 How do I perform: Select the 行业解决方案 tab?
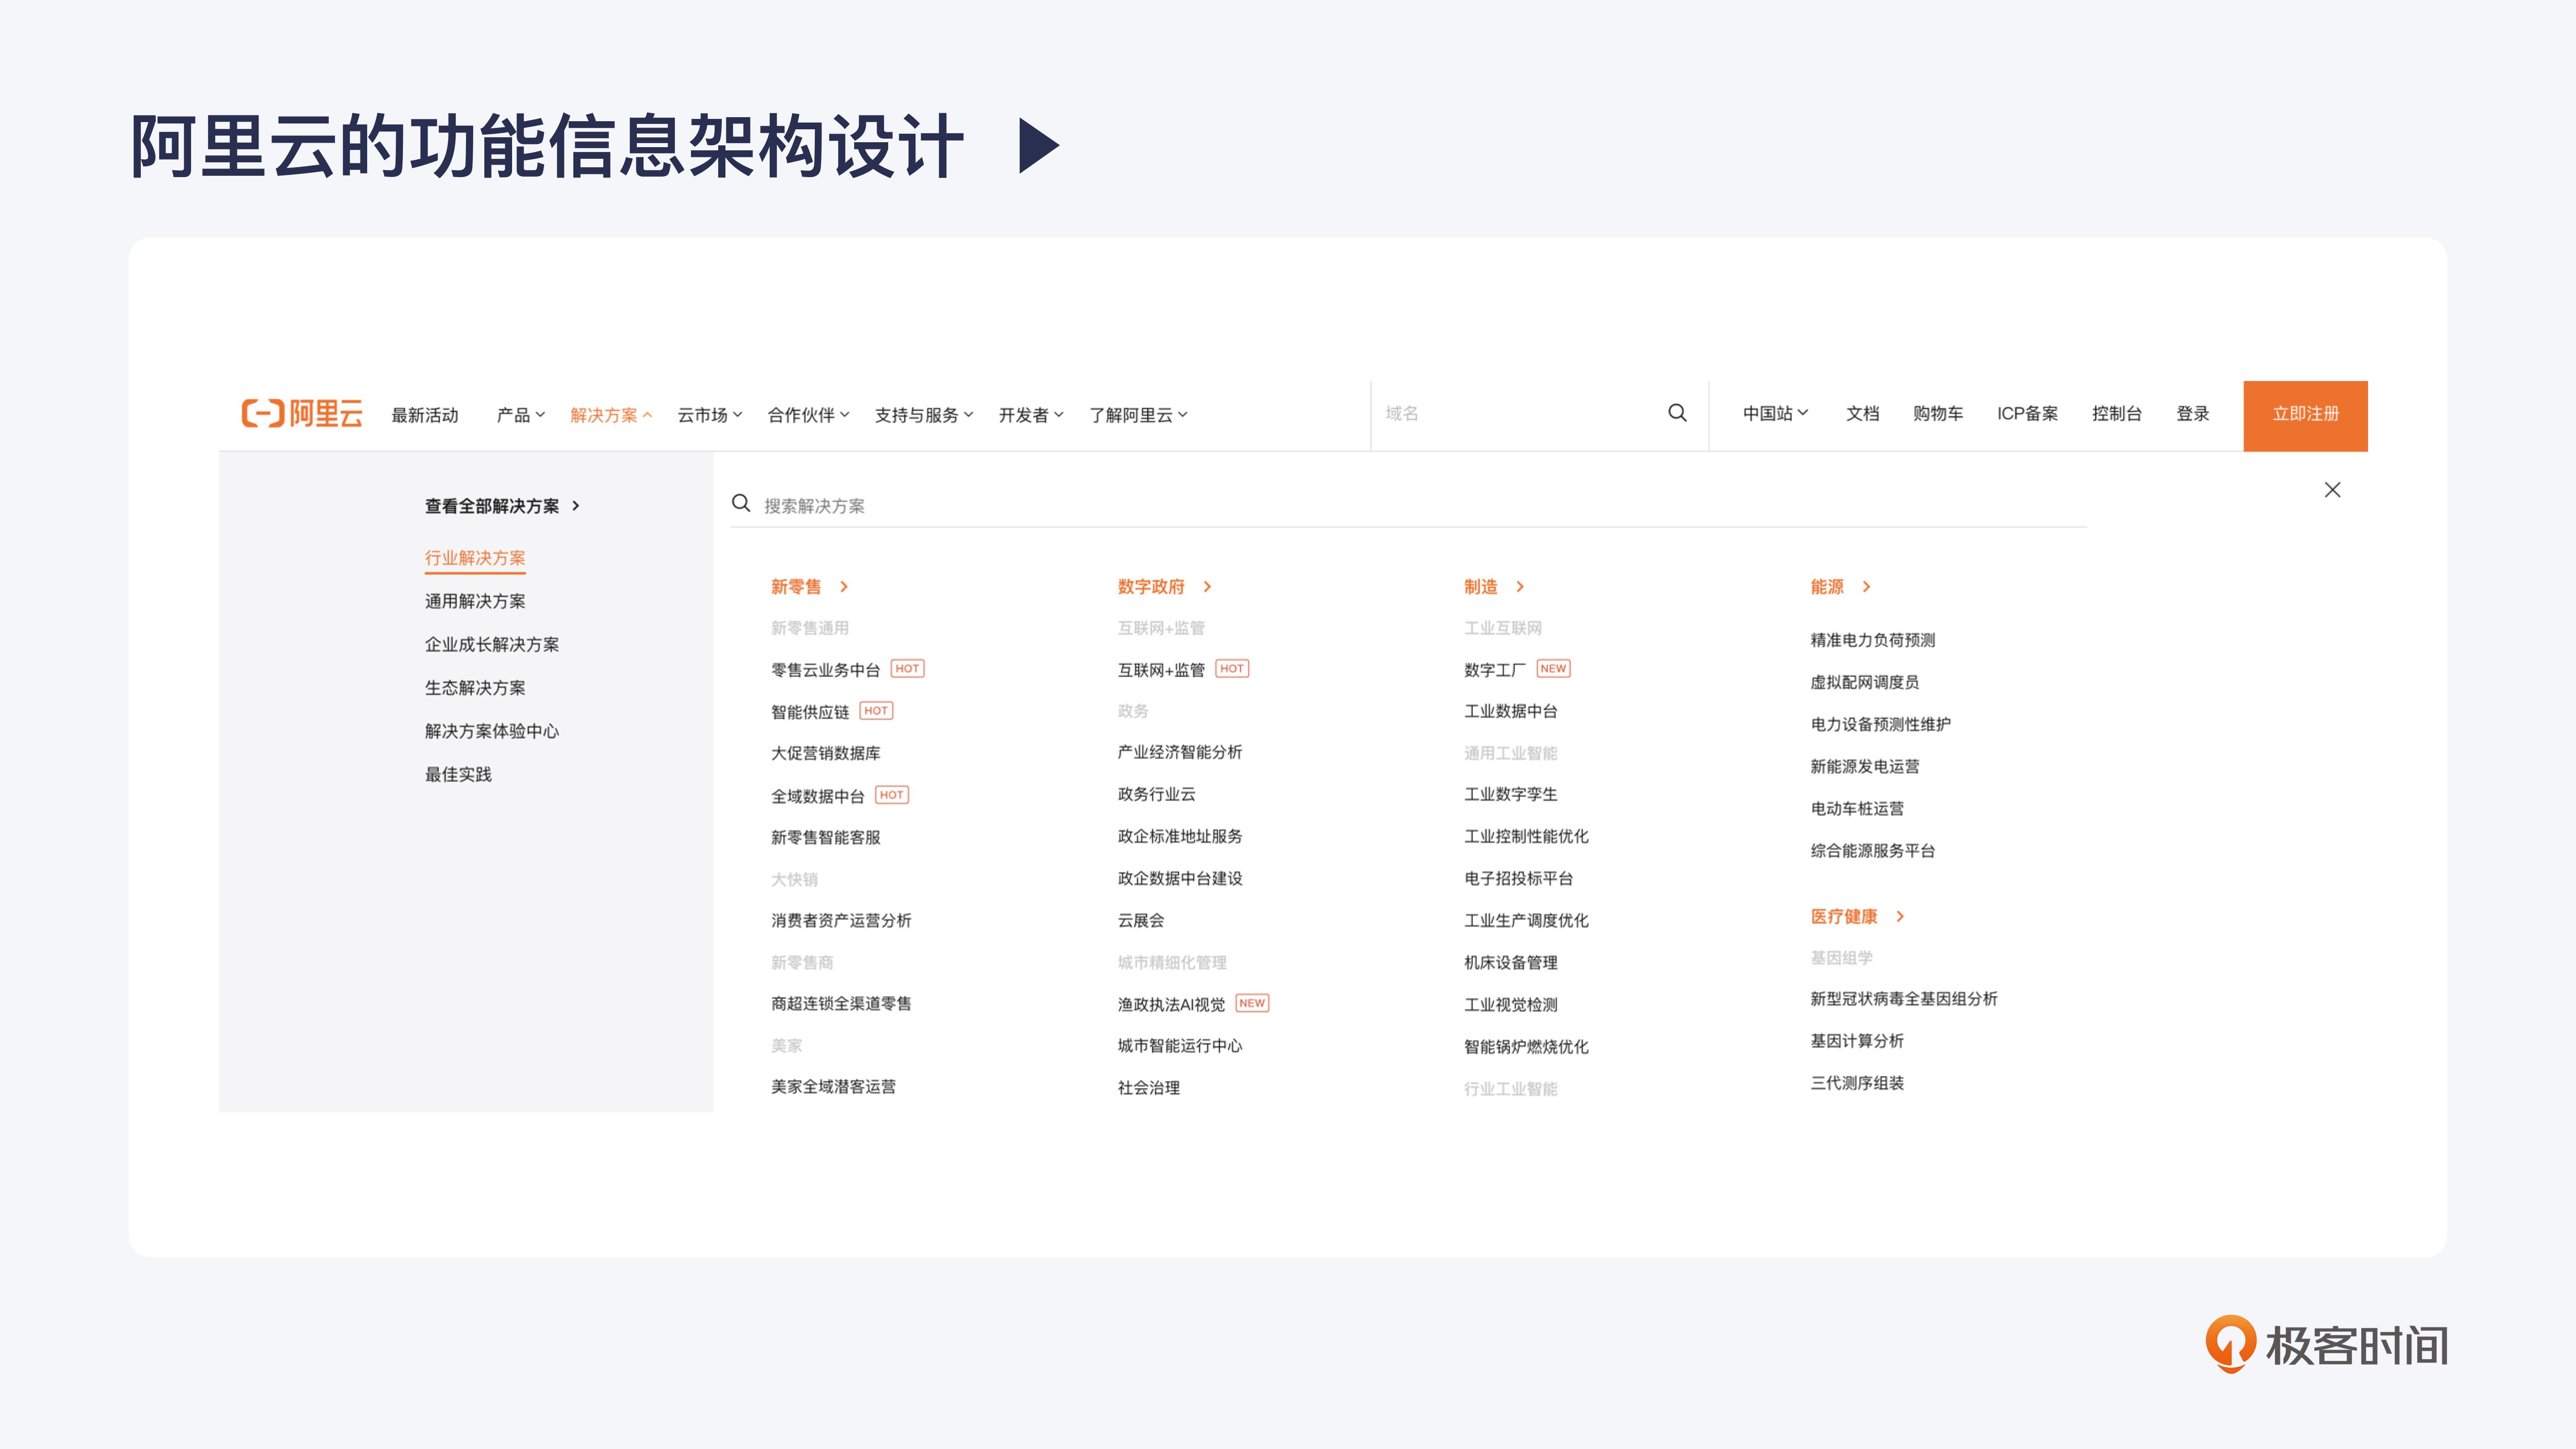pyautogui.click(x=475, y=558)
